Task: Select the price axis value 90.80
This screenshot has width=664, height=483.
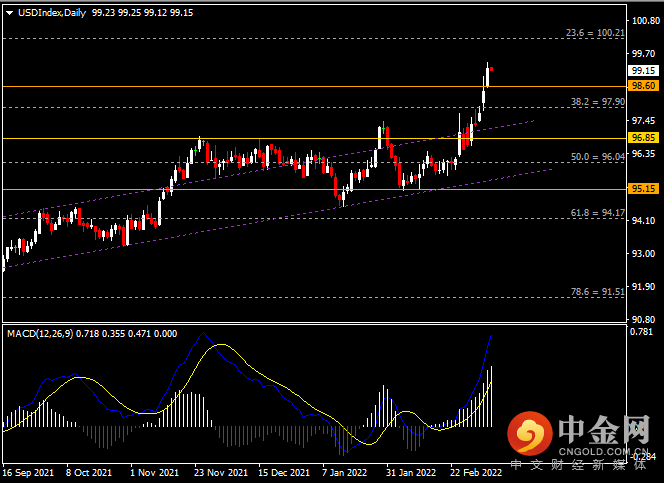Action: click(643, 320)
